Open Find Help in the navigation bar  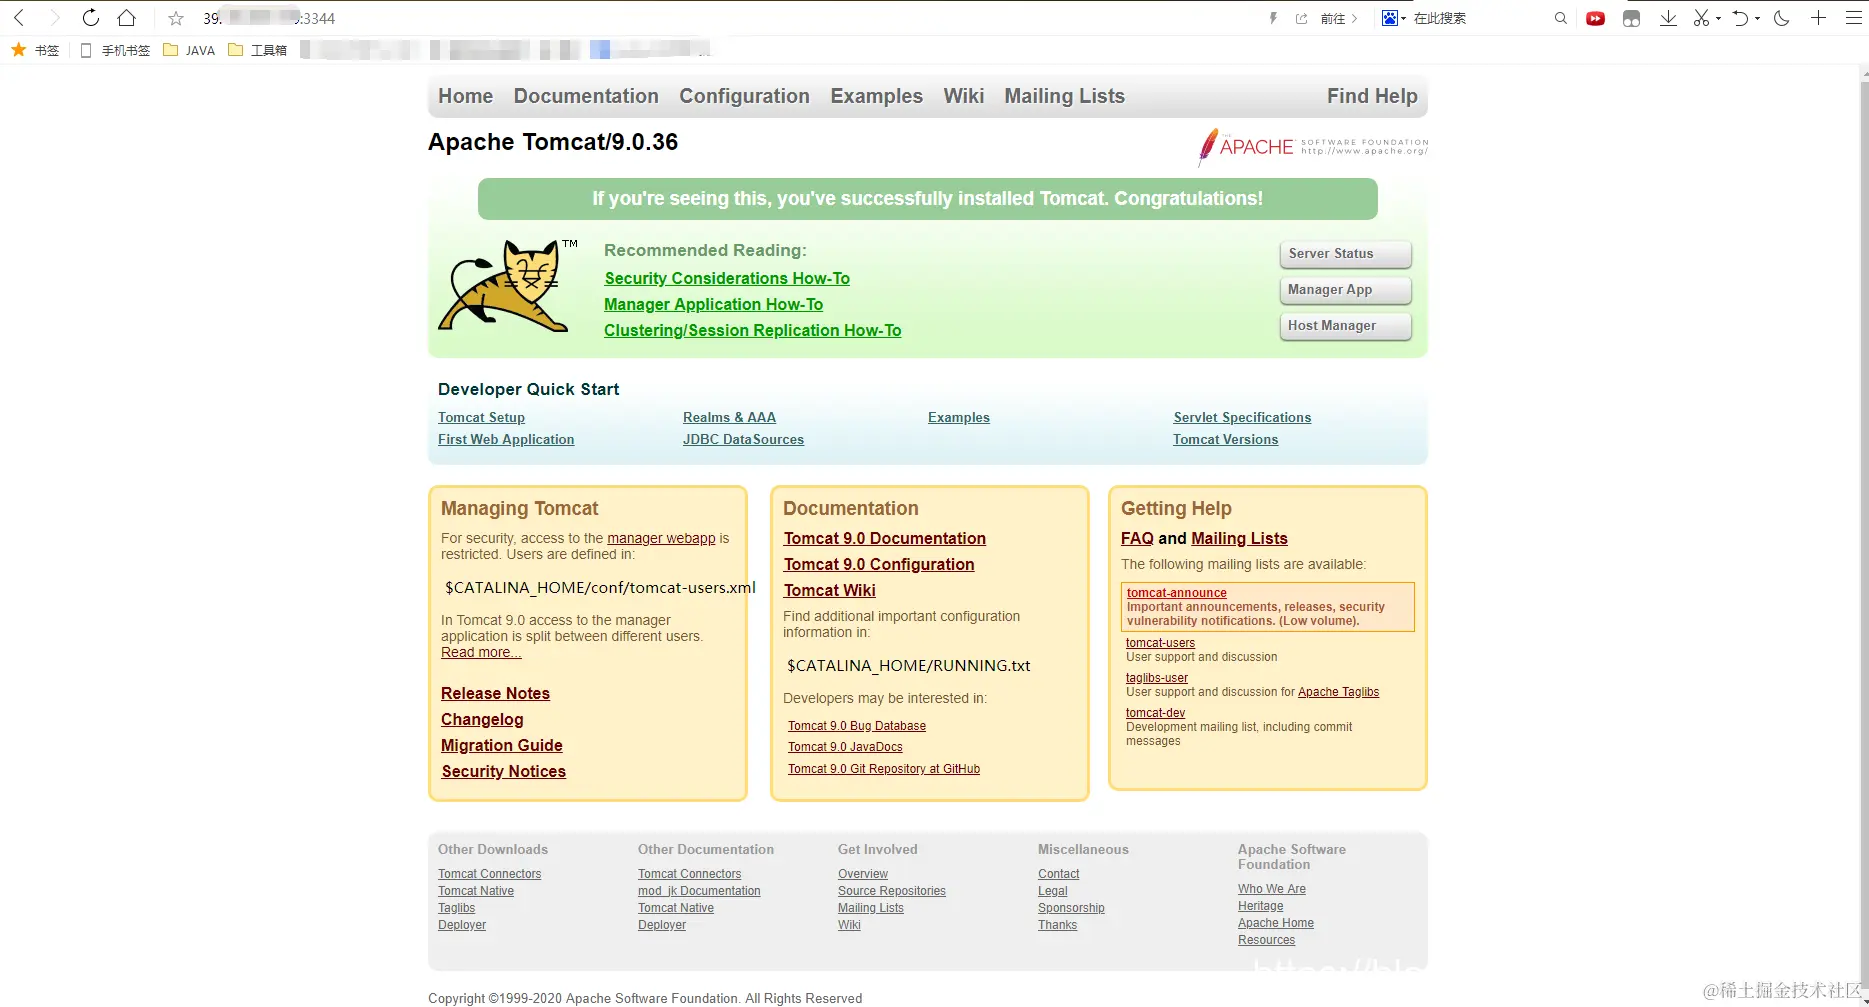[1372, 96]
